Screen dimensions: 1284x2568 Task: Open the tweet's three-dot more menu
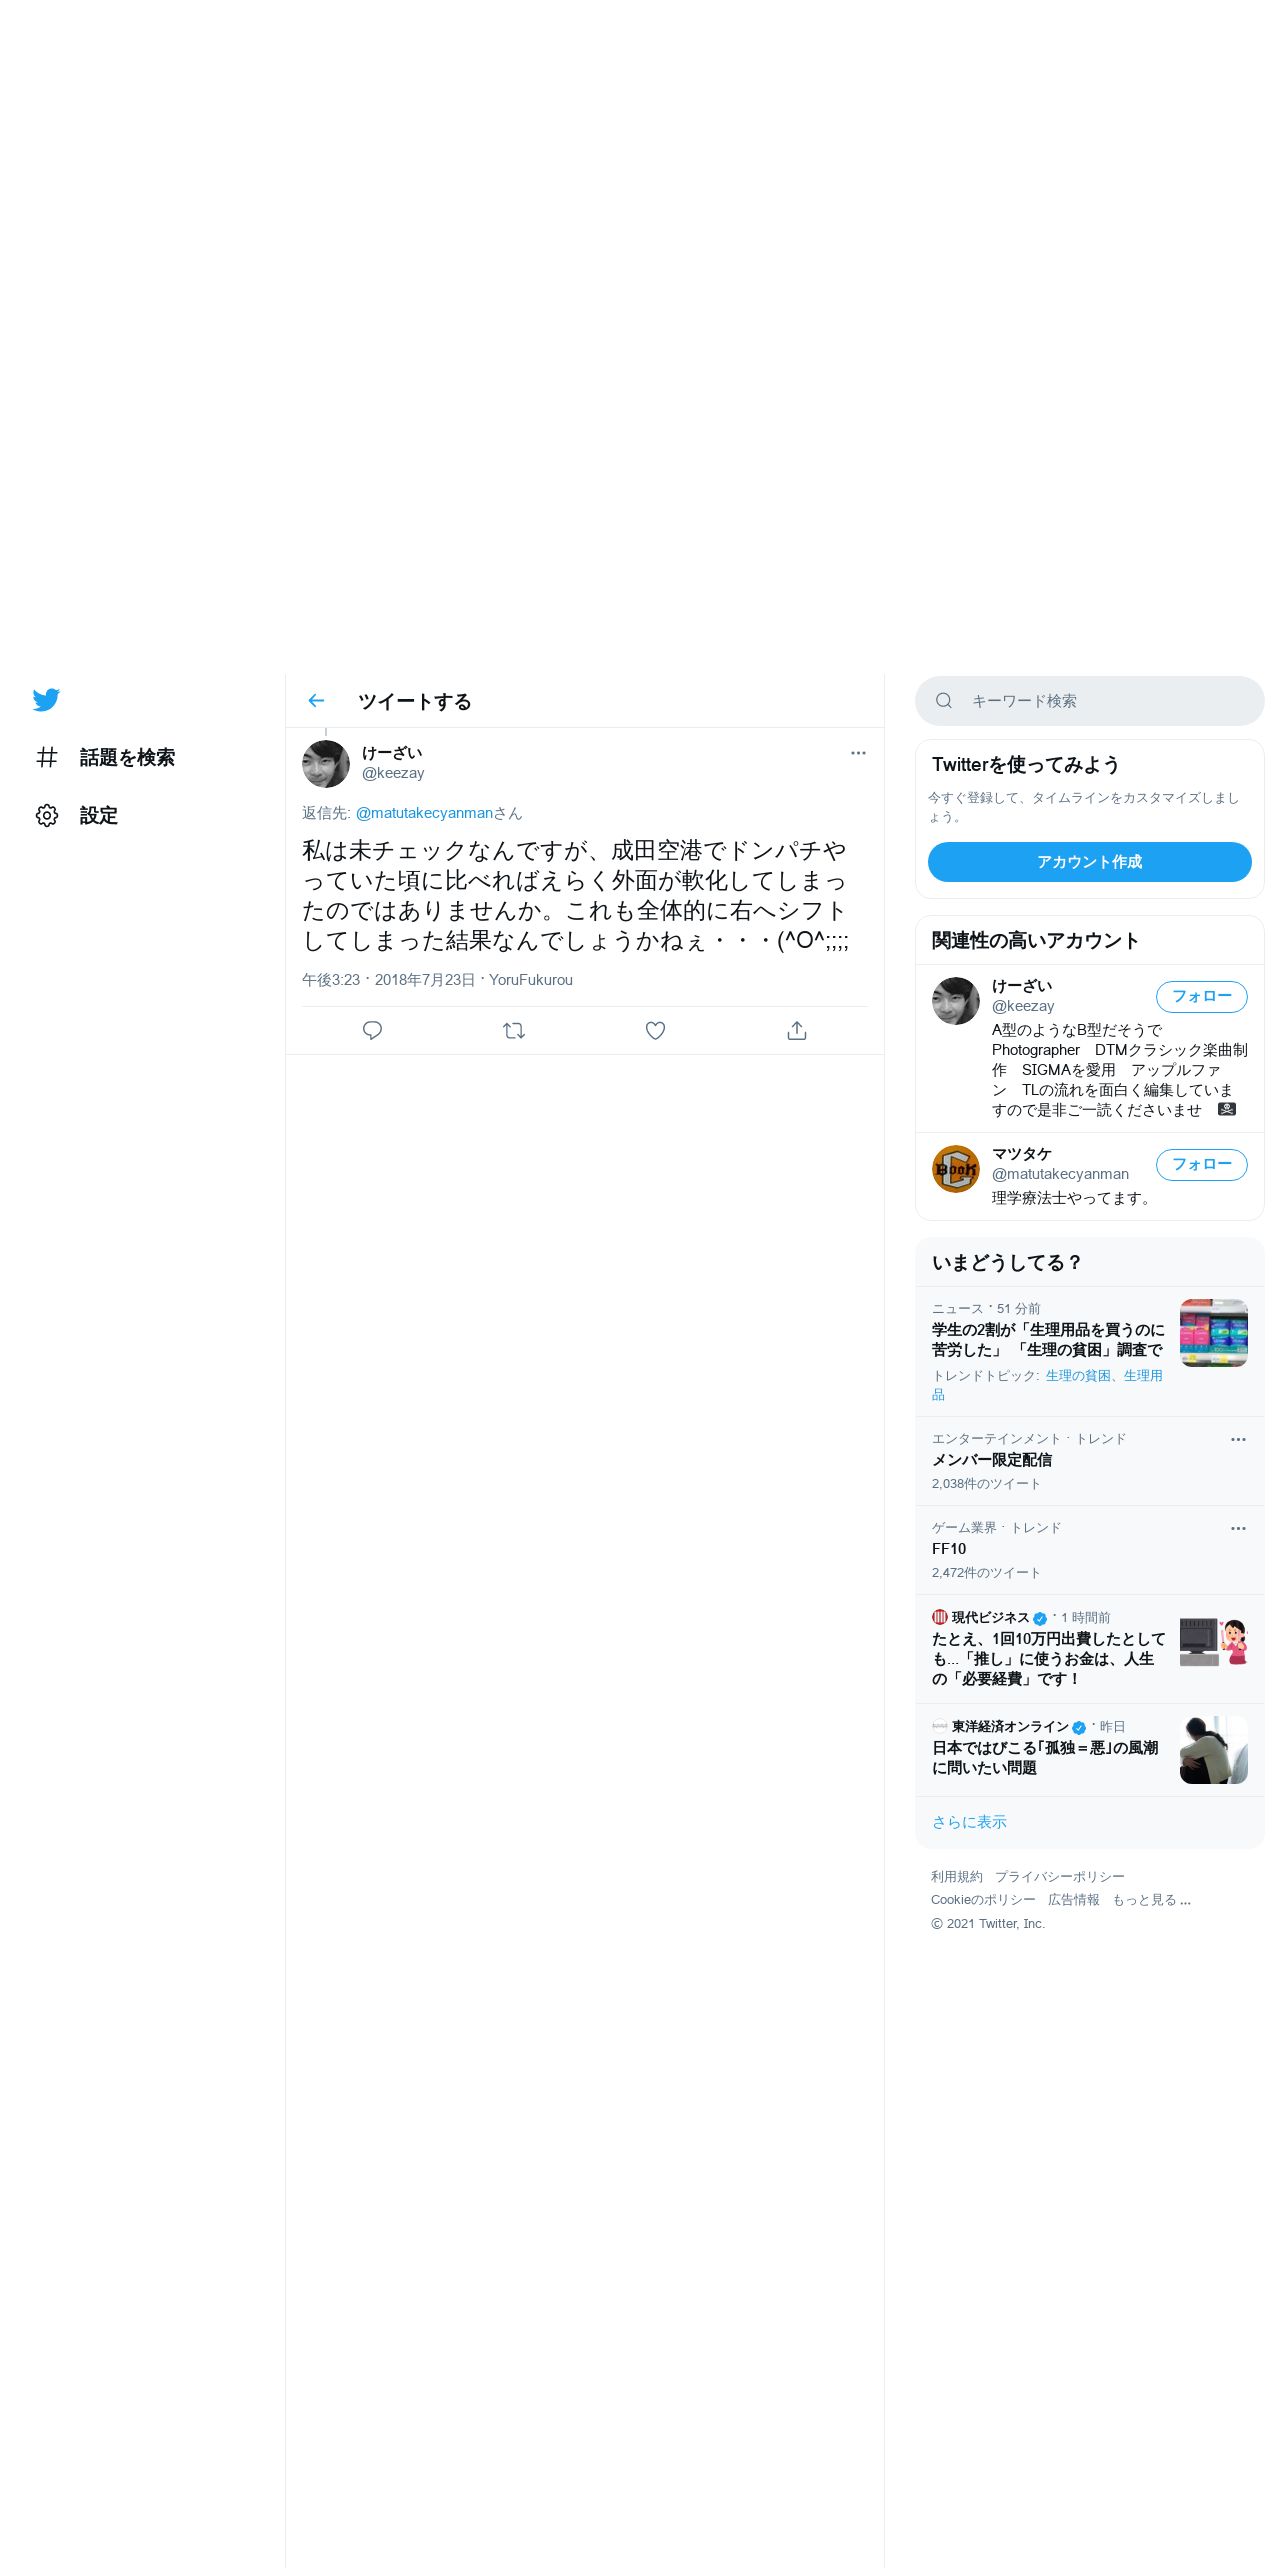tap(858, 753)
